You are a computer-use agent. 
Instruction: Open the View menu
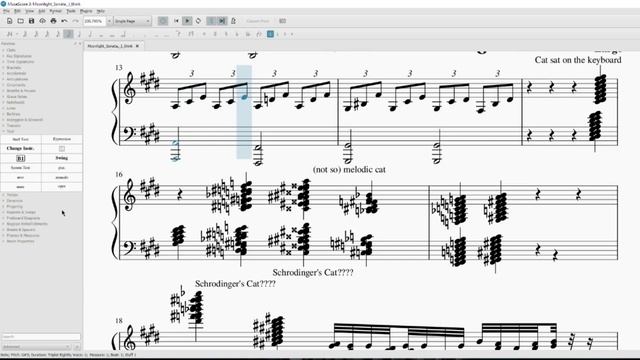click(x=29, y=11)
